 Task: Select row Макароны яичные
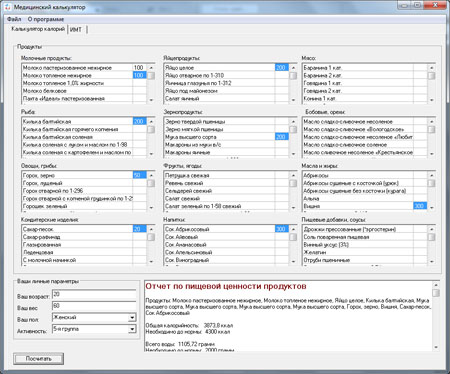tap(226, 152)
